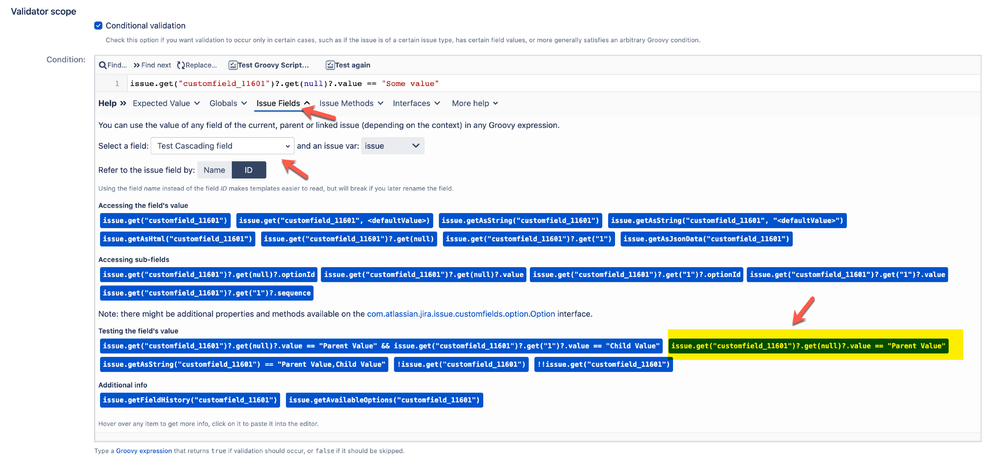Insert ?.get("1")?.optionId sub-field snippet
The height and width of the screenshot is (455, 999).
636,275
